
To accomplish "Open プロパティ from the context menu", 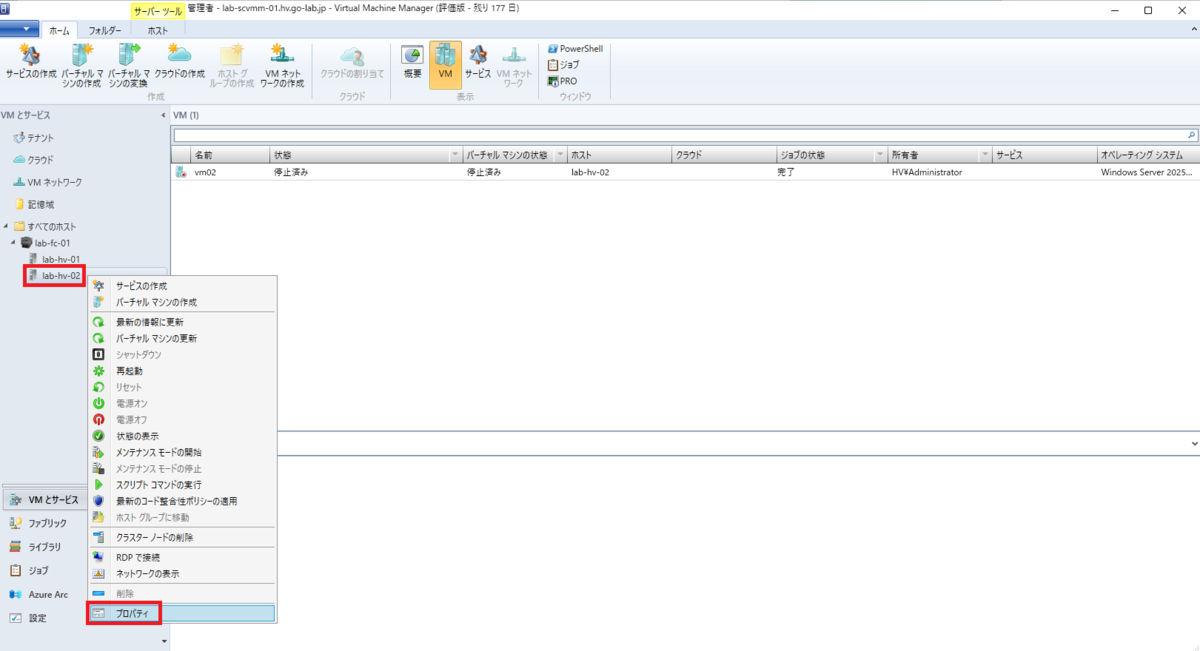I will pos(183,613).
